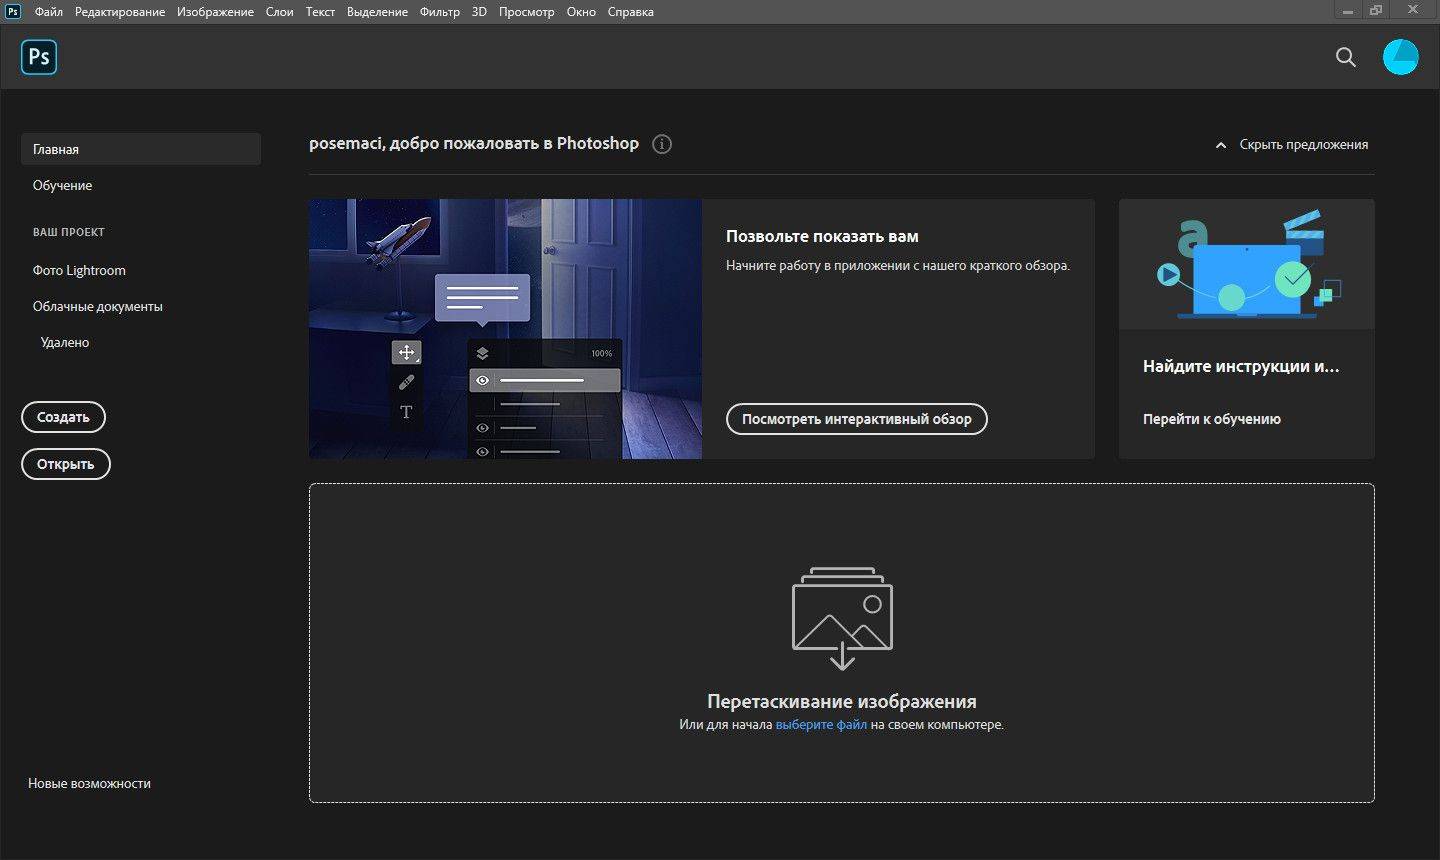Open the Окно menu
This screenshot has height=860, width=1440.
[581, 12]
